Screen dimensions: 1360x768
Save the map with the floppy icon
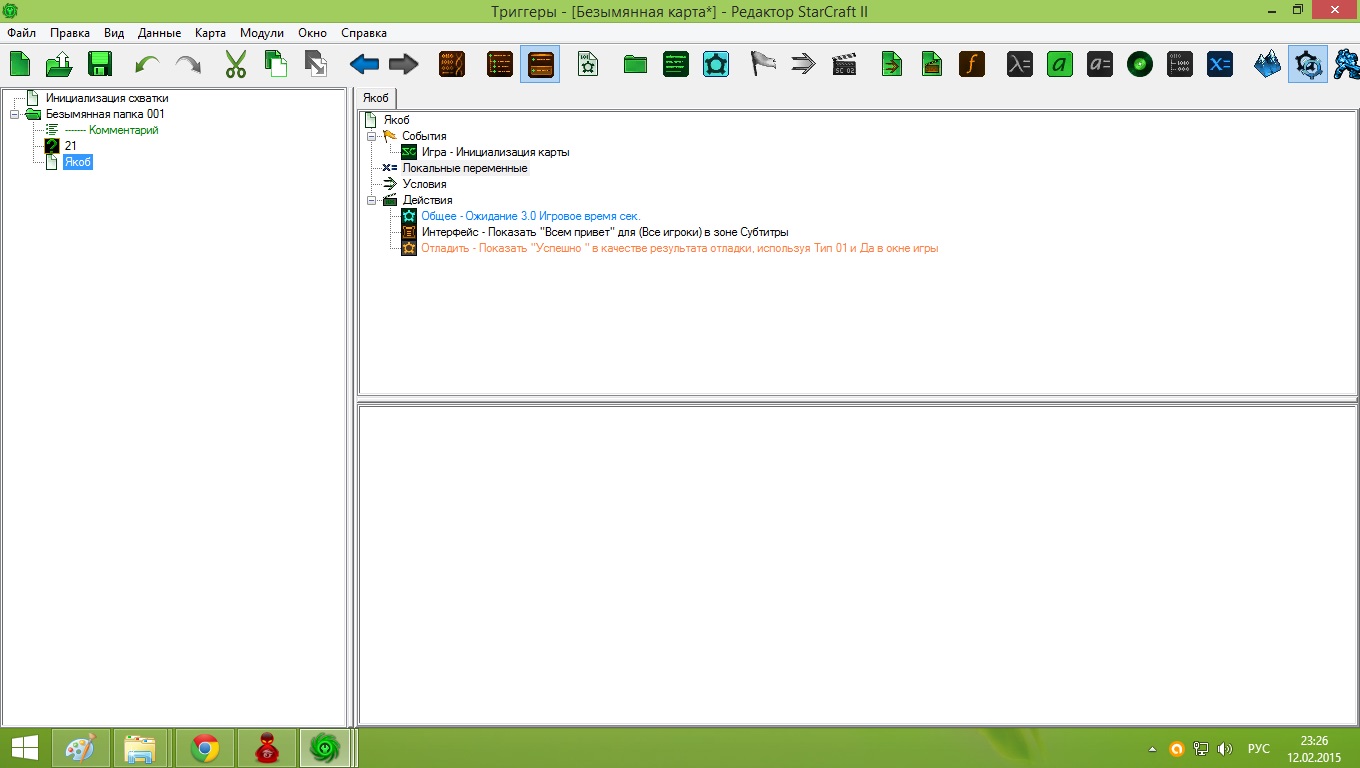pos(100,65)
